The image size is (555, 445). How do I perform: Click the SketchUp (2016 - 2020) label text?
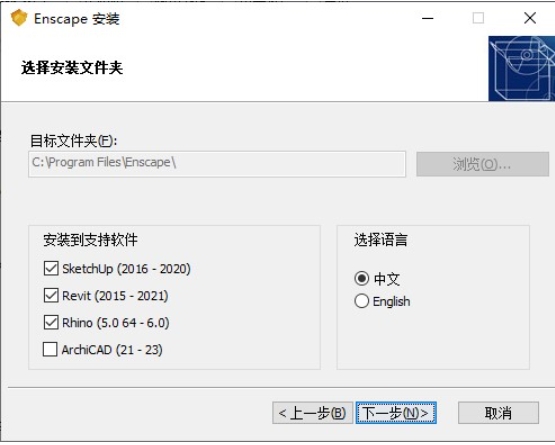(126, 269)
